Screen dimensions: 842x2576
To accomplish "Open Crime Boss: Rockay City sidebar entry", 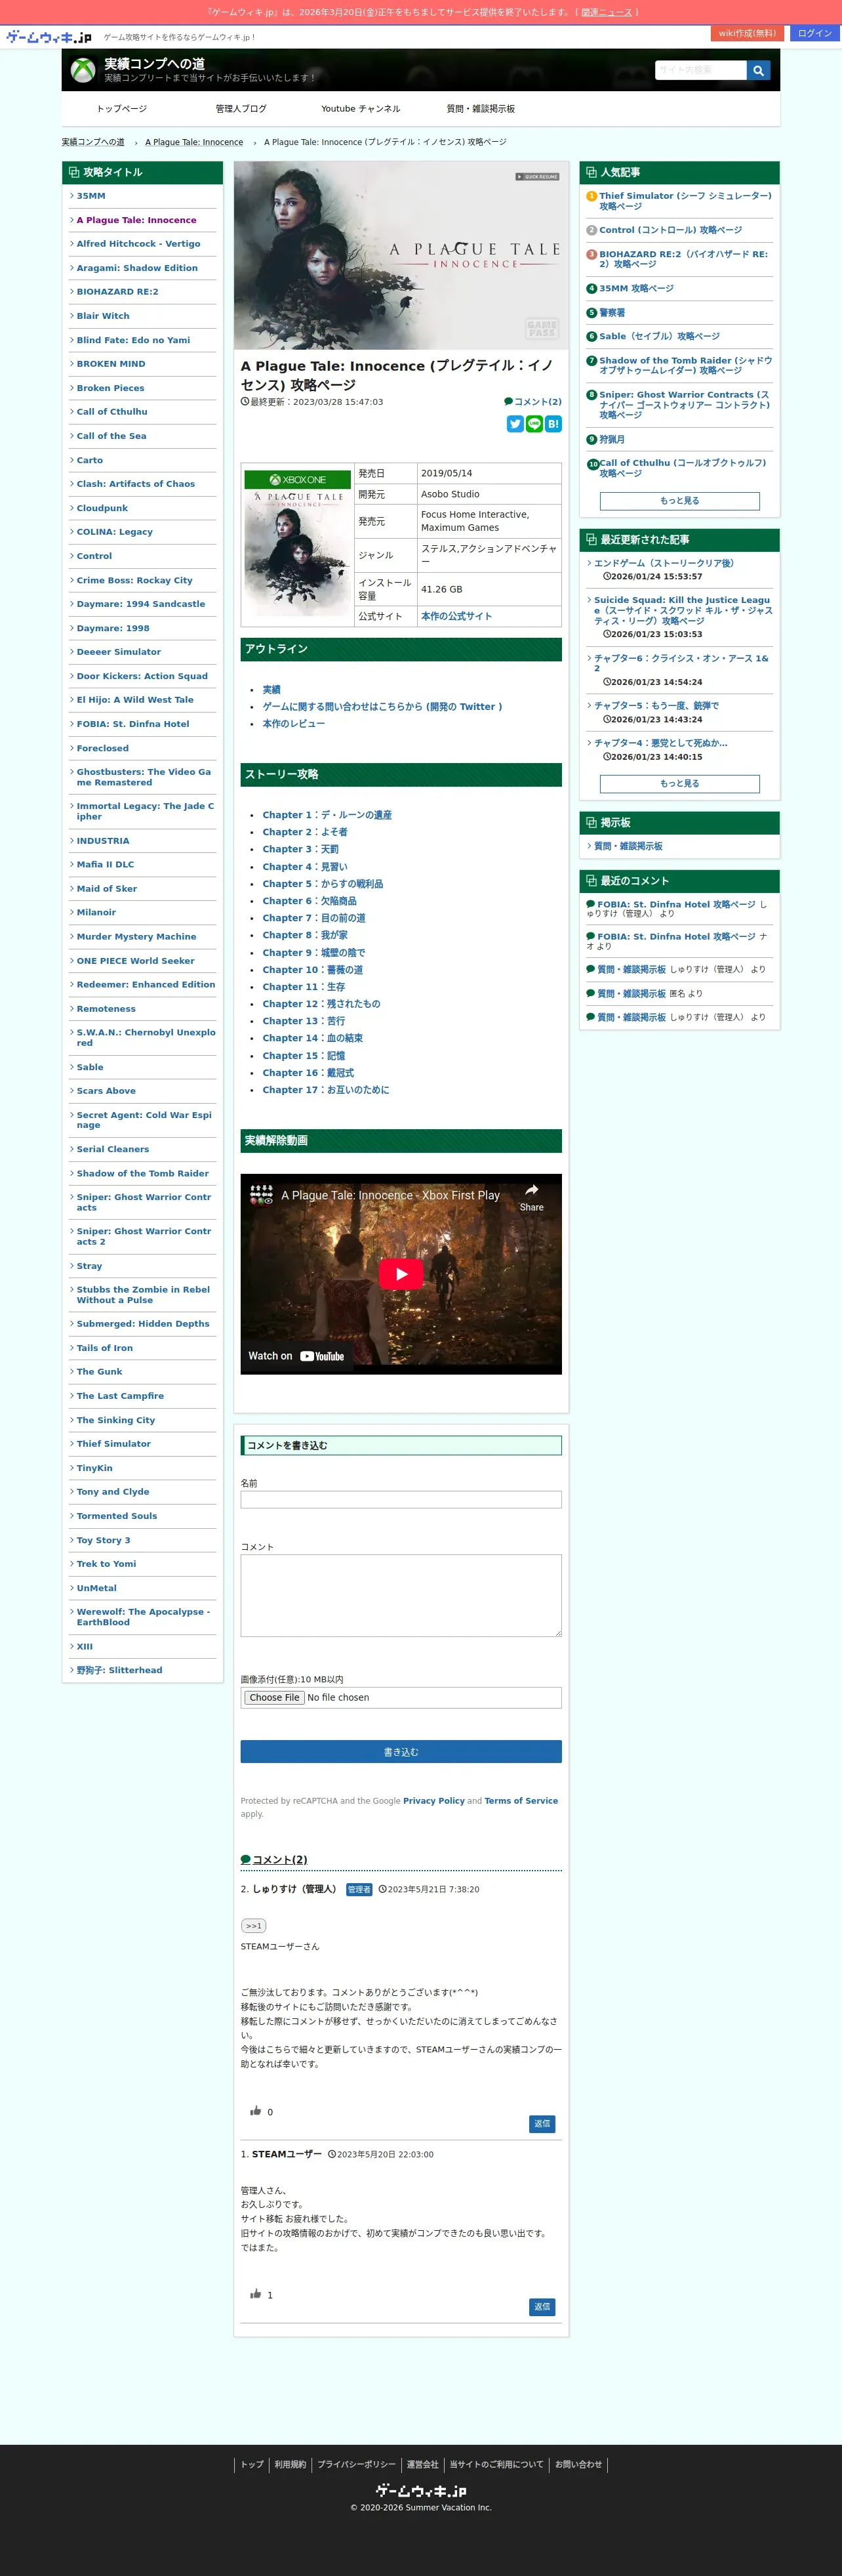I will pos(135,580).
